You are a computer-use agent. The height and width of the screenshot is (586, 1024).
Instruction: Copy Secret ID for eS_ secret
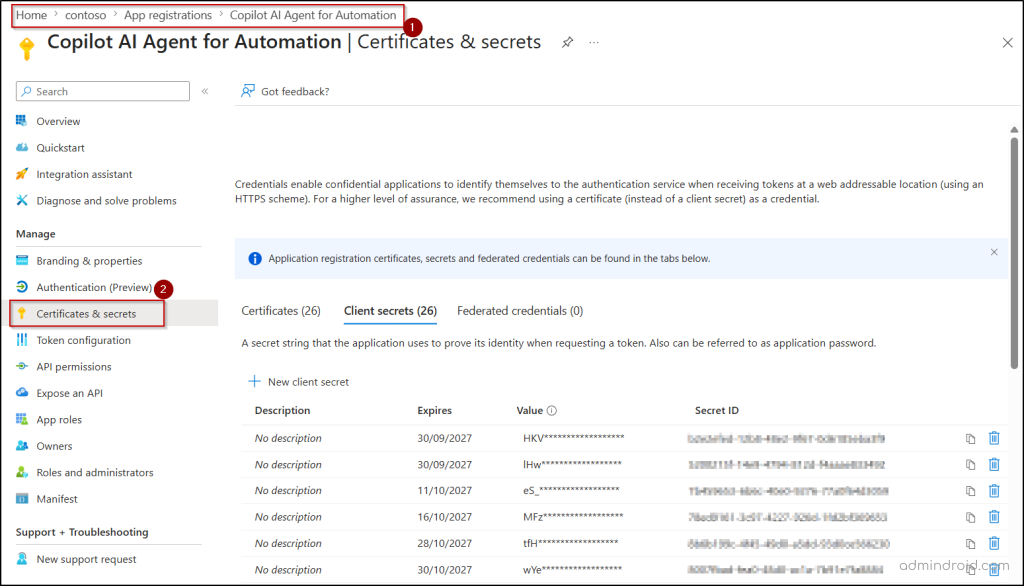(x=970, y=491)
